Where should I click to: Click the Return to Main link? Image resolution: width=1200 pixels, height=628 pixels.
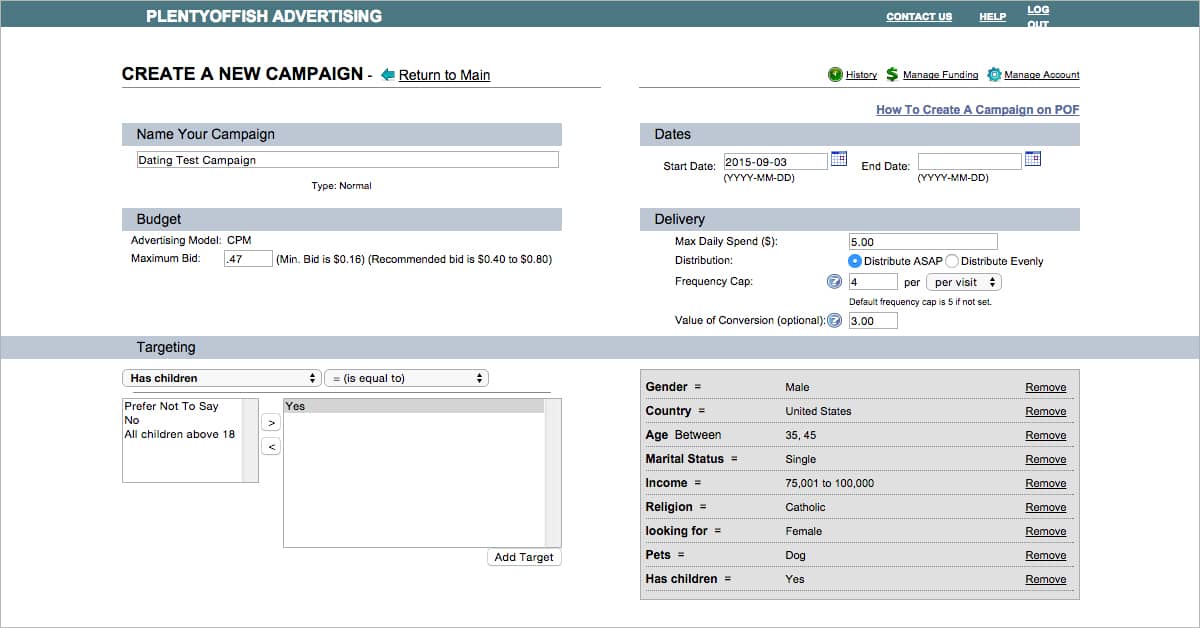[x=444, y=75]
